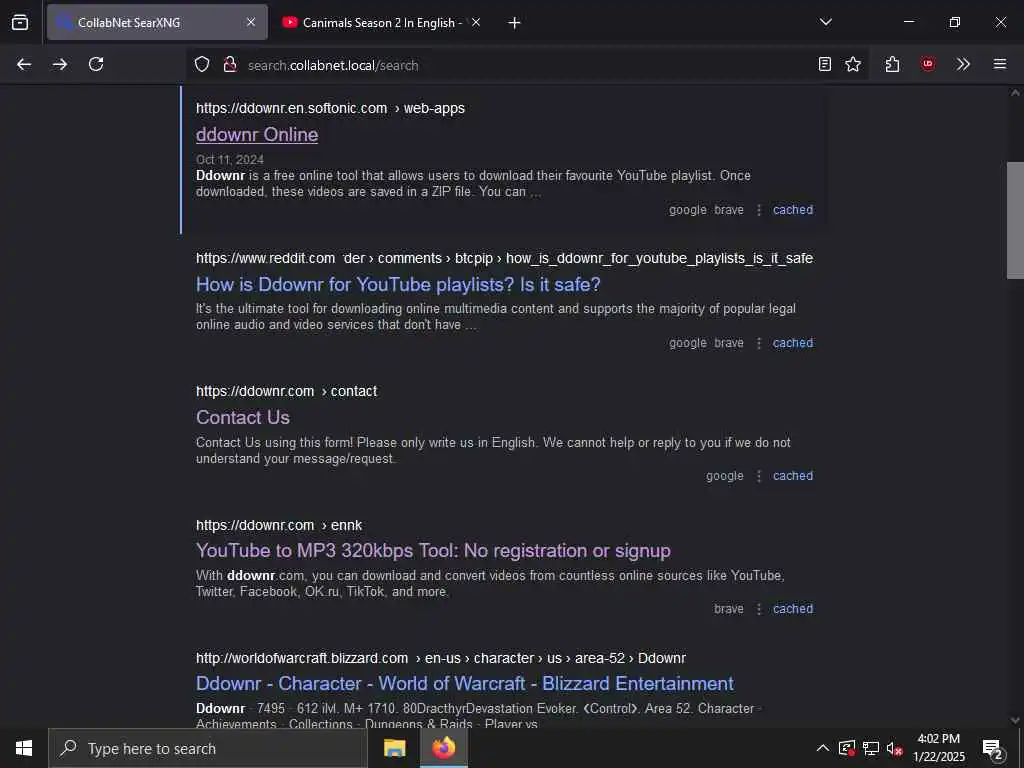Show more toolbar tools chevron
Viewport: 1024px width, 768px height.
963,64
